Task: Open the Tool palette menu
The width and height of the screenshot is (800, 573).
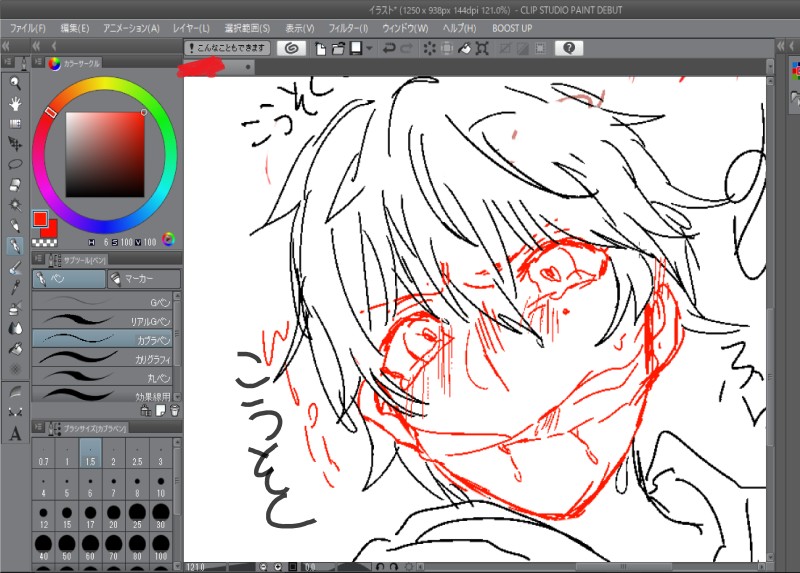Action: (8, 62)
